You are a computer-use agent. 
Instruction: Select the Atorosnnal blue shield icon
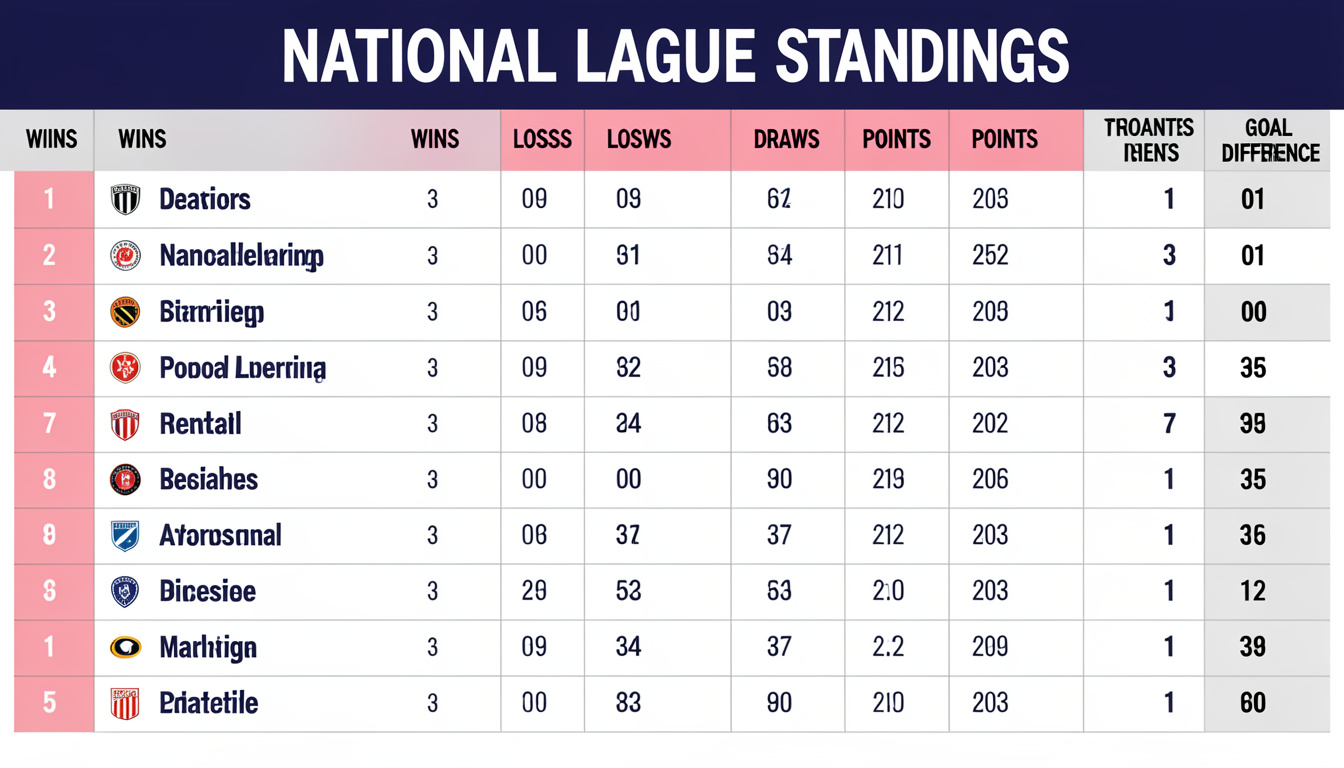pyautogui.click(x=125, y=536)
